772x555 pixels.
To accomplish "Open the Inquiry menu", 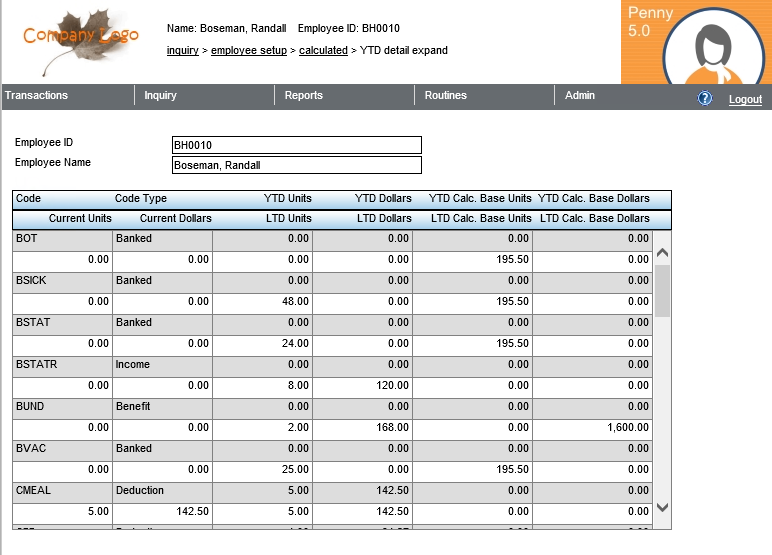I will tap(160, 96).
